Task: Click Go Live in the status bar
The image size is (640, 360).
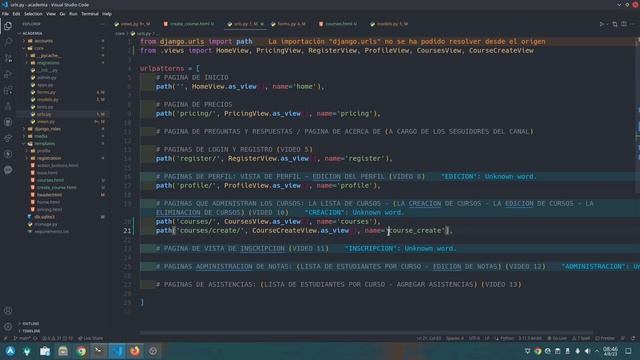Action: (x=557, y=338)
